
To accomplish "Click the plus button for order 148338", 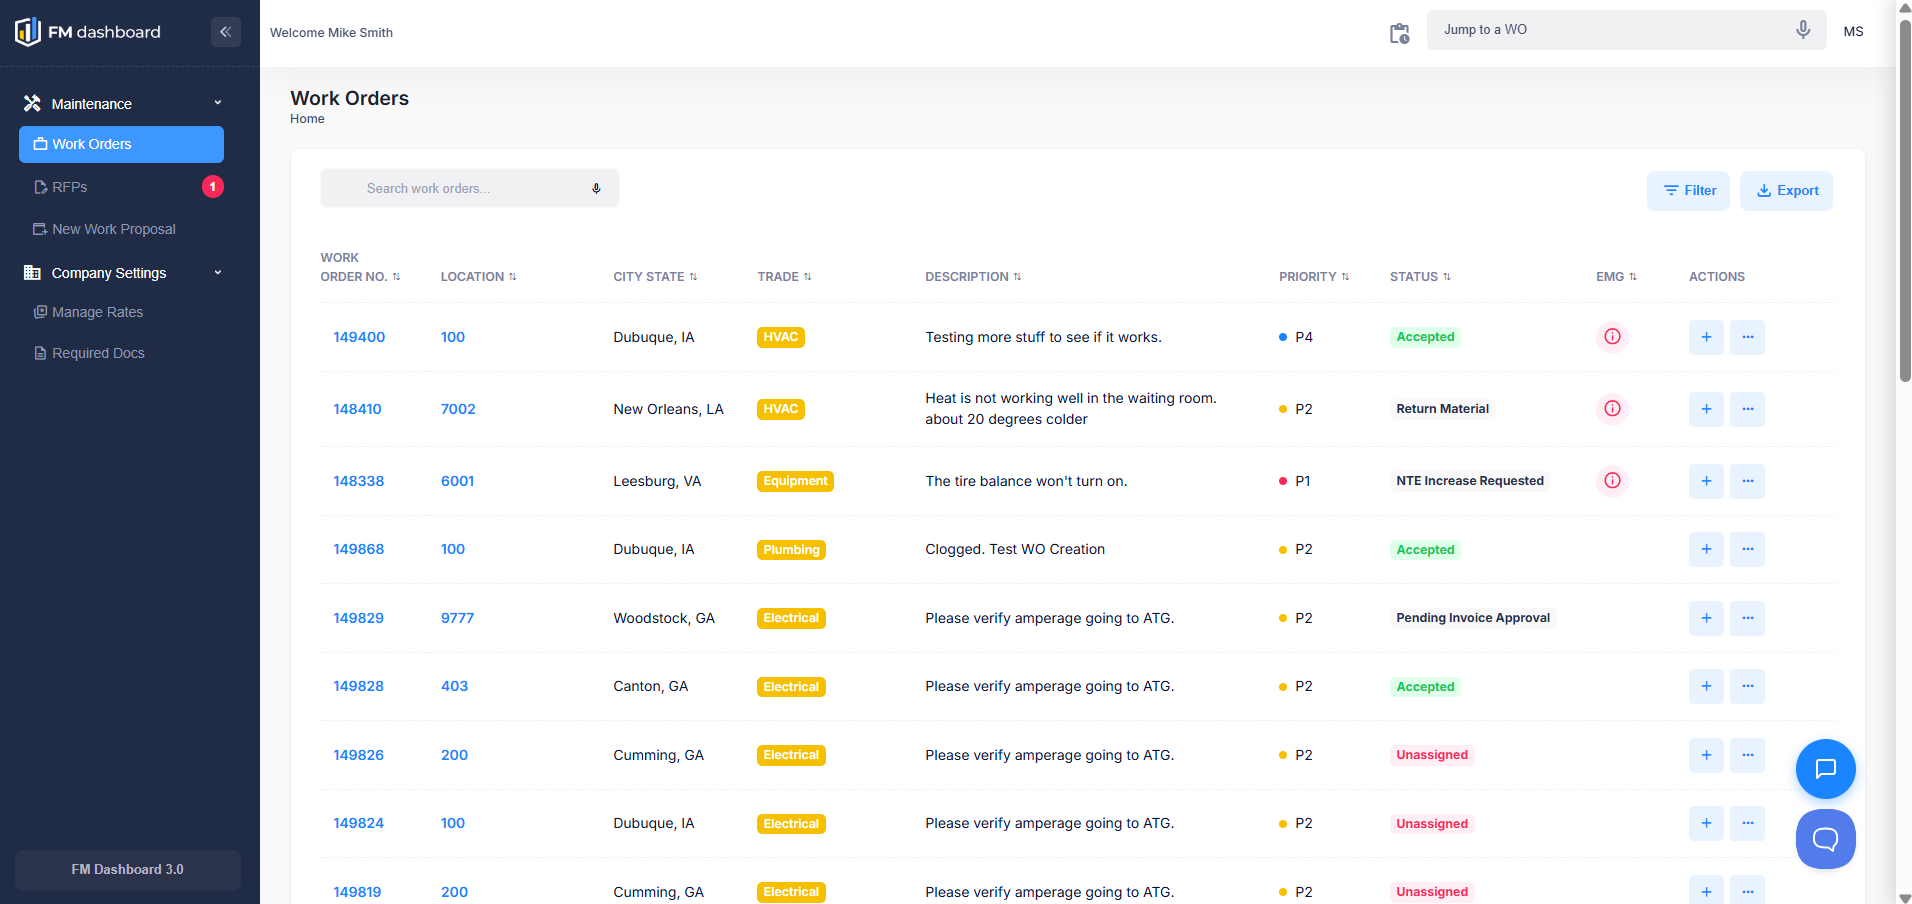I will pos(1706,481).
